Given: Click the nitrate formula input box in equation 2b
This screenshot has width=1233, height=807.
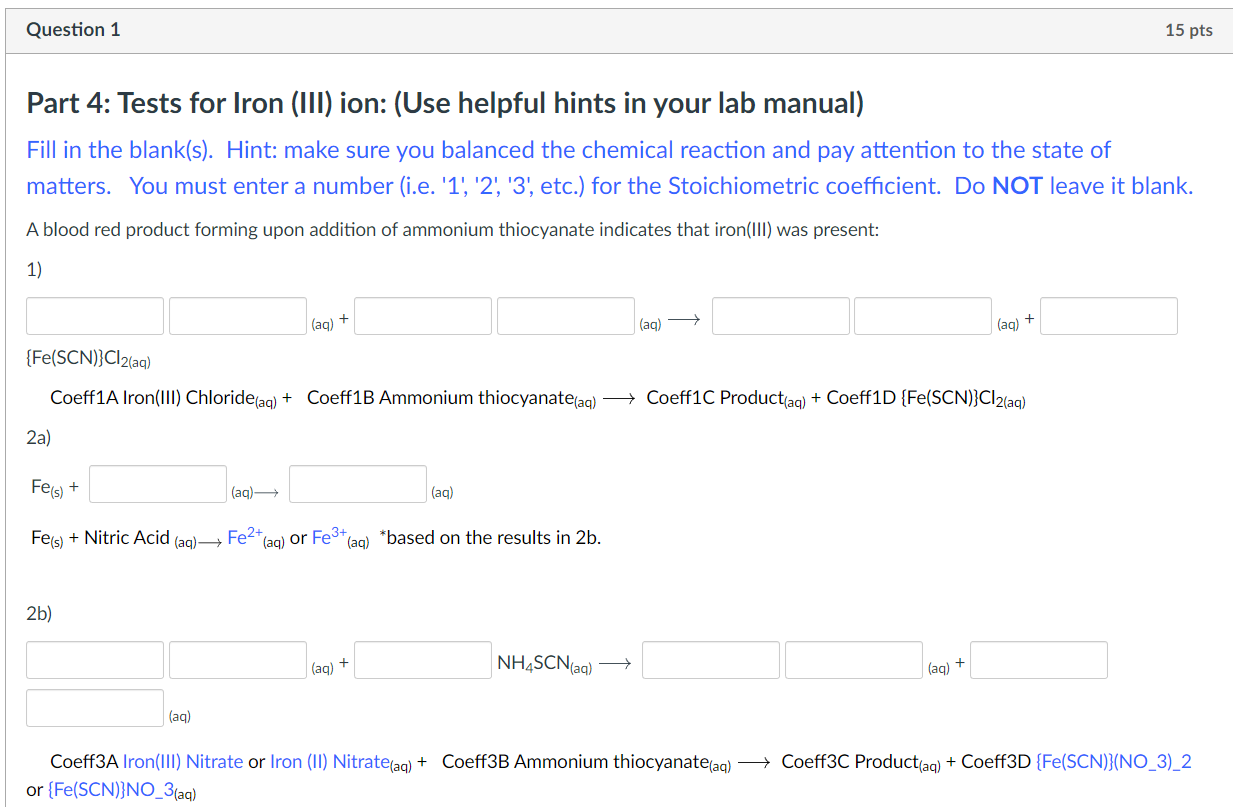Looking at the screenshot, I should click(x=237, y=659).
